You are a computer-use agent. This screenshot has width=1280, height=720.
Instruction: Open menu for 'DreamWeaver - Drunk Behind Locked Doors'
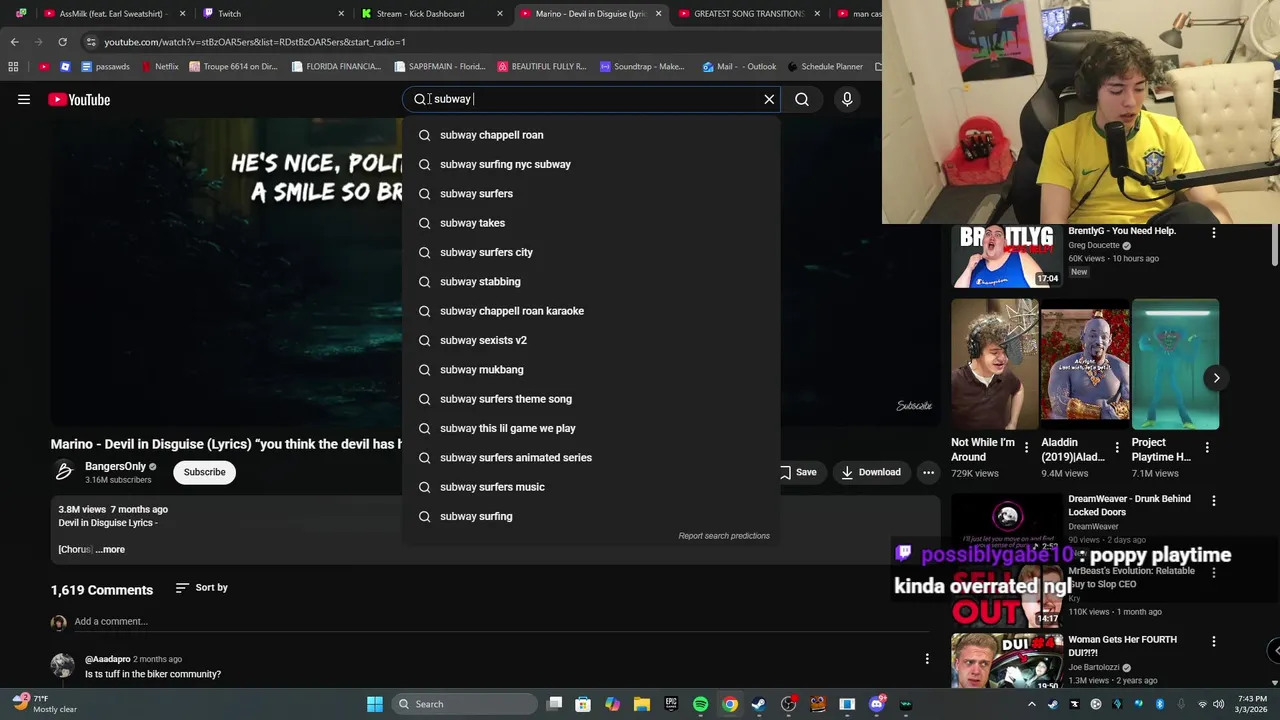(1214, 500)
